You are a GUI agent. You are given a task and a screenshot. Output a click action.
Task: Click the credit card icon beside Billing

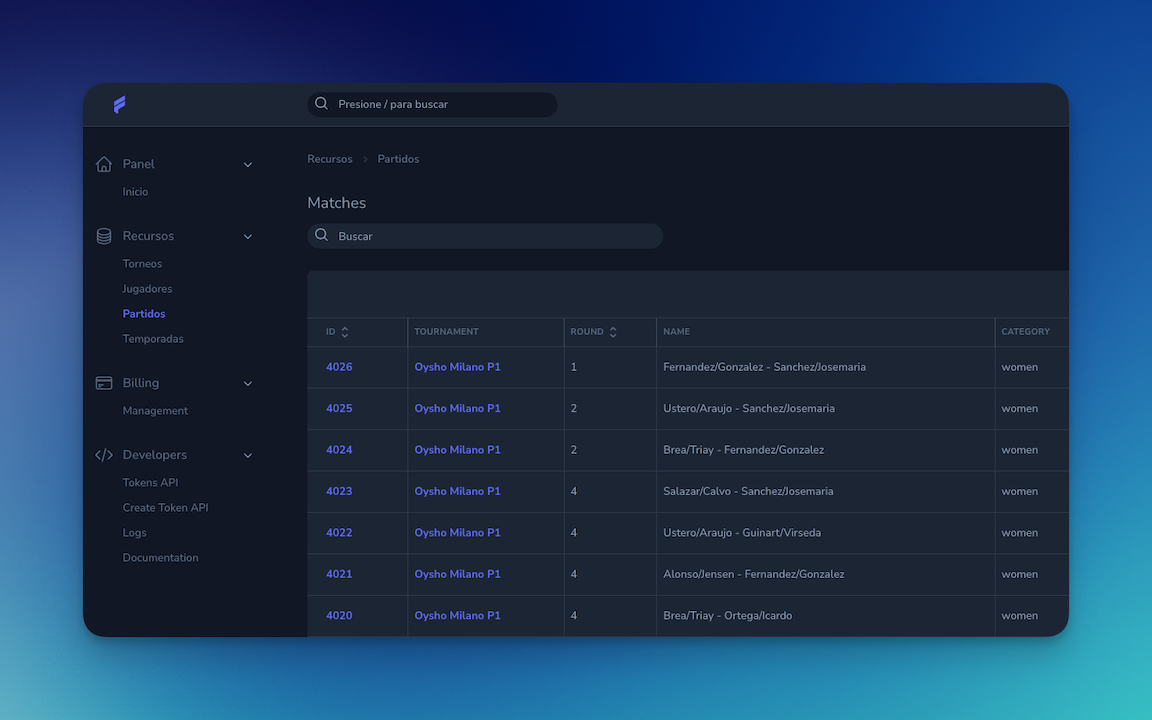point(104,382)
